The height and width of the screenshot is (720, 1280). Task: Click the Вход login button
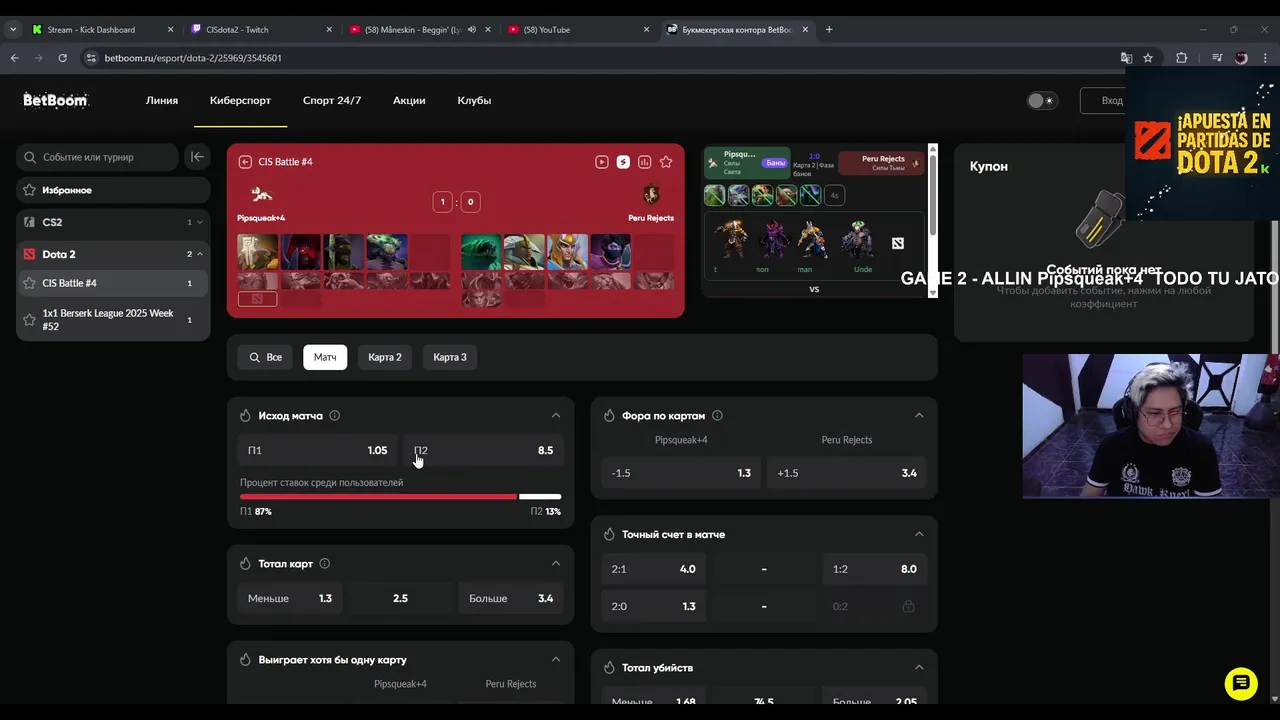(1104, 100)
